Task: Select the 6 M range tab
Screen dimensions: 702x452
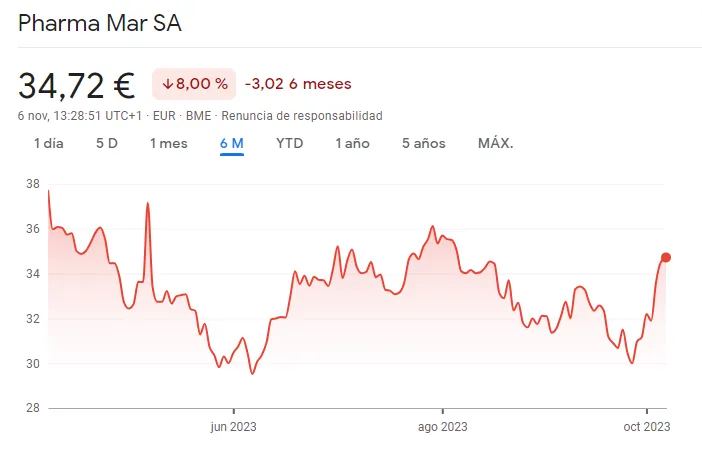Action: pos(232,143)
